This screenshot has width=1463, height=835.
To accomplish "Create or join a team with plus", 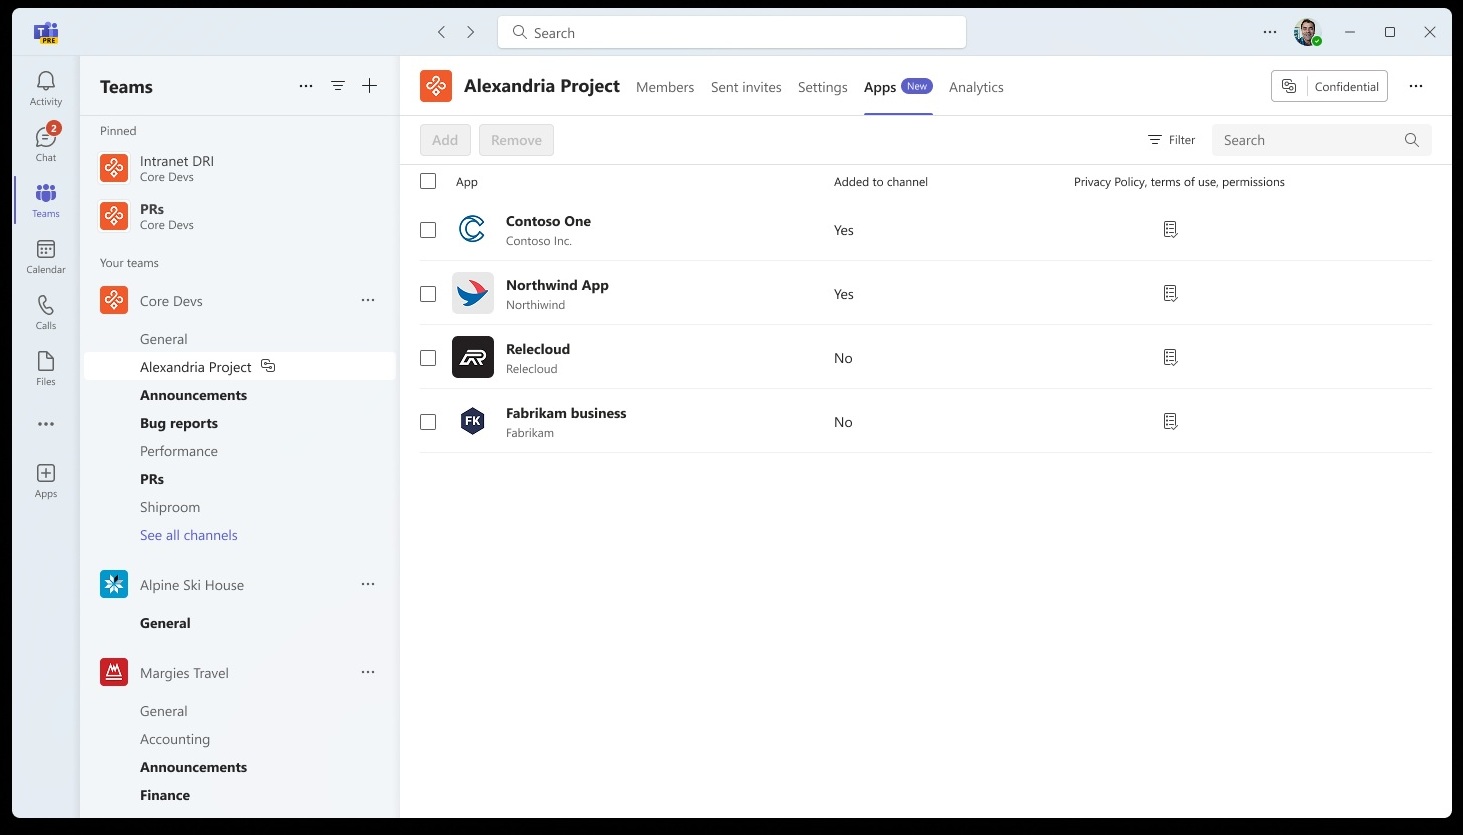I will (x=370, y=86).
